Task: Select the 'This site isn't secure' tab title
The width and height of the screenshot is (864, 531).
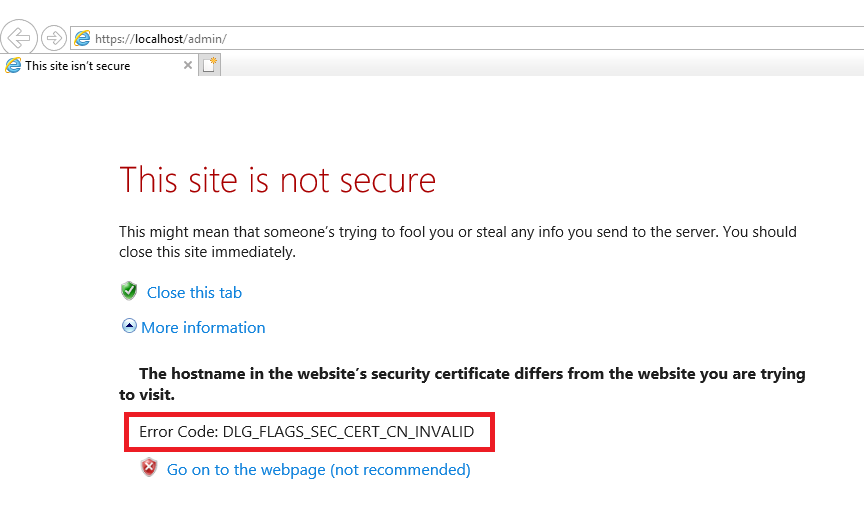Action: [78, 66]
